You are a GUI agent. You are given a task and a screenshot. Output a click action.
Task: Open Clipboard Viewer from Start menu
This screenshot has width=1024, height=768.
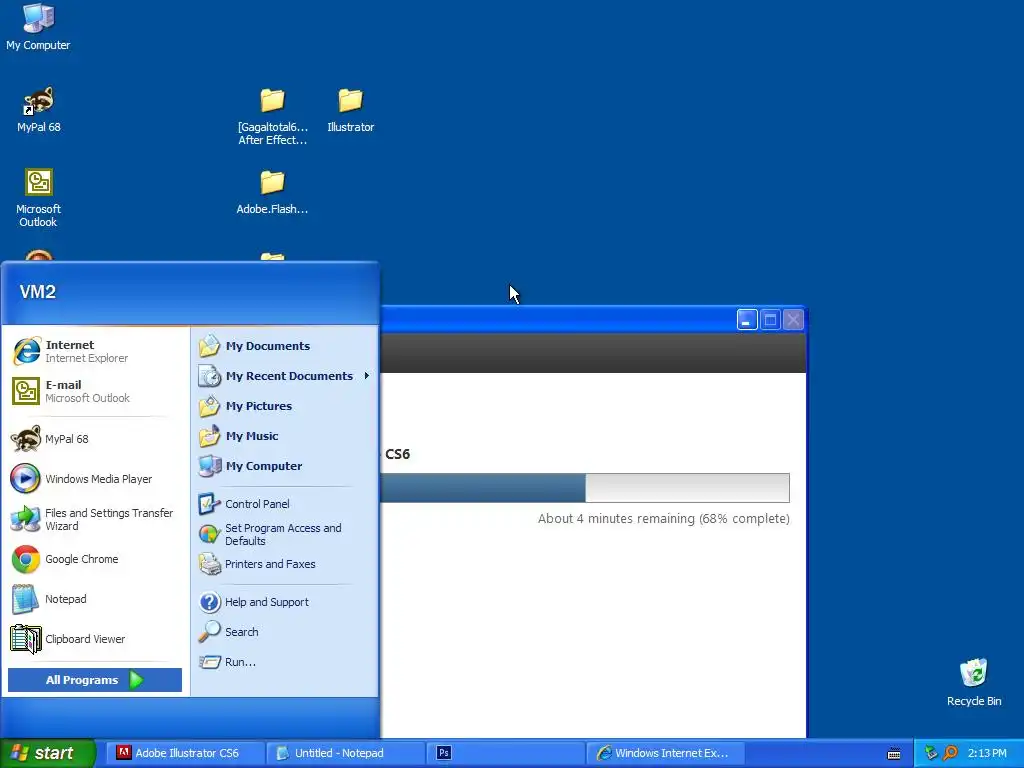(95, 639)
